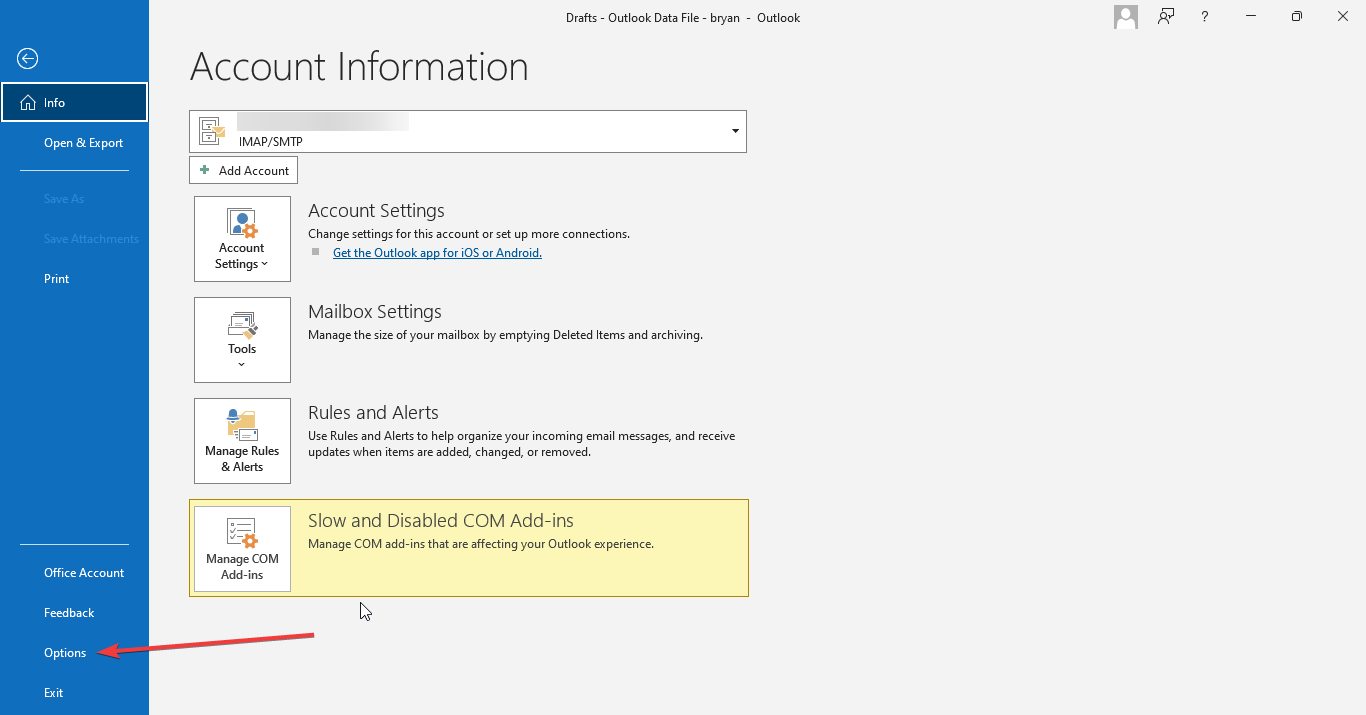1366x715 pixels.
Task: Minimize the Outlook window
Action: pyautogui.click(x=1251, y=17)
